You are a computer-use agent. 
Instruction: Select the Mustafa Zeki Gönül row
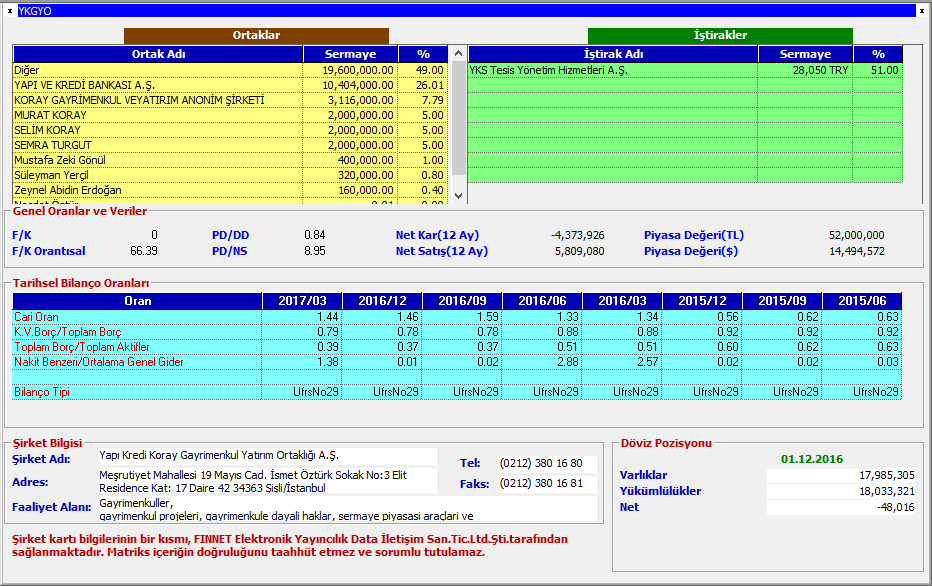point(229,160)
